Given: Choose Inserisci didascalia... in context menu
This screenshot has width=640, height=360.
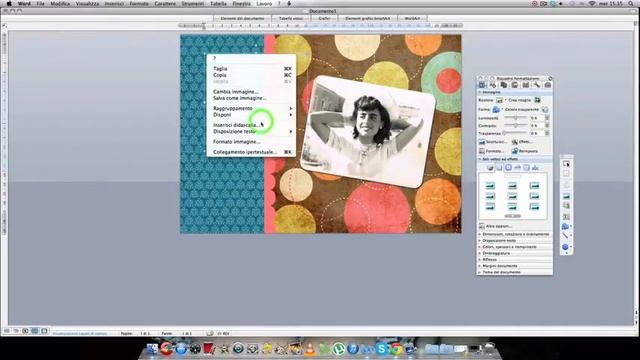Looking at the screenshot, I should [251, 125].
